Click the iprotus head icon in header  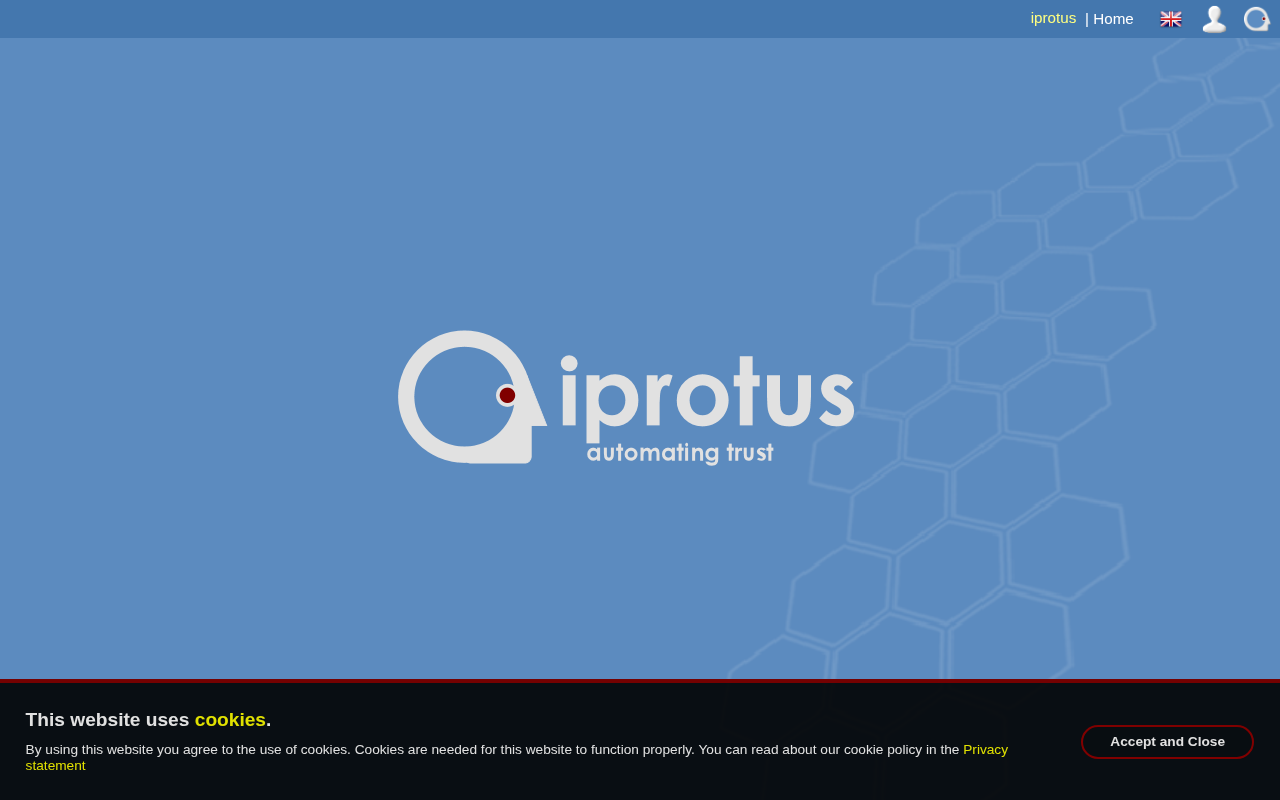point(1256,19)
